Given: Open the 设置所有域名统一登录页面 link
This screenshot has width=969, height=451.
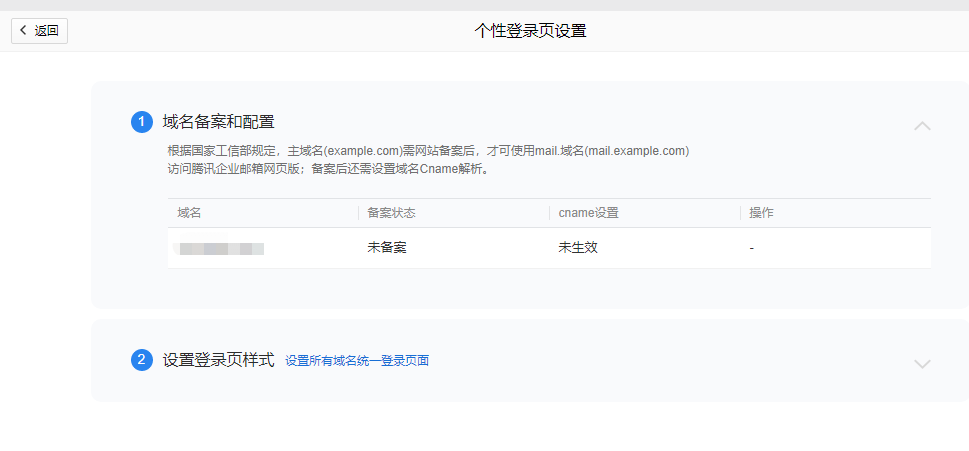Looking at the screenshot, I should (x=356, y=361).
